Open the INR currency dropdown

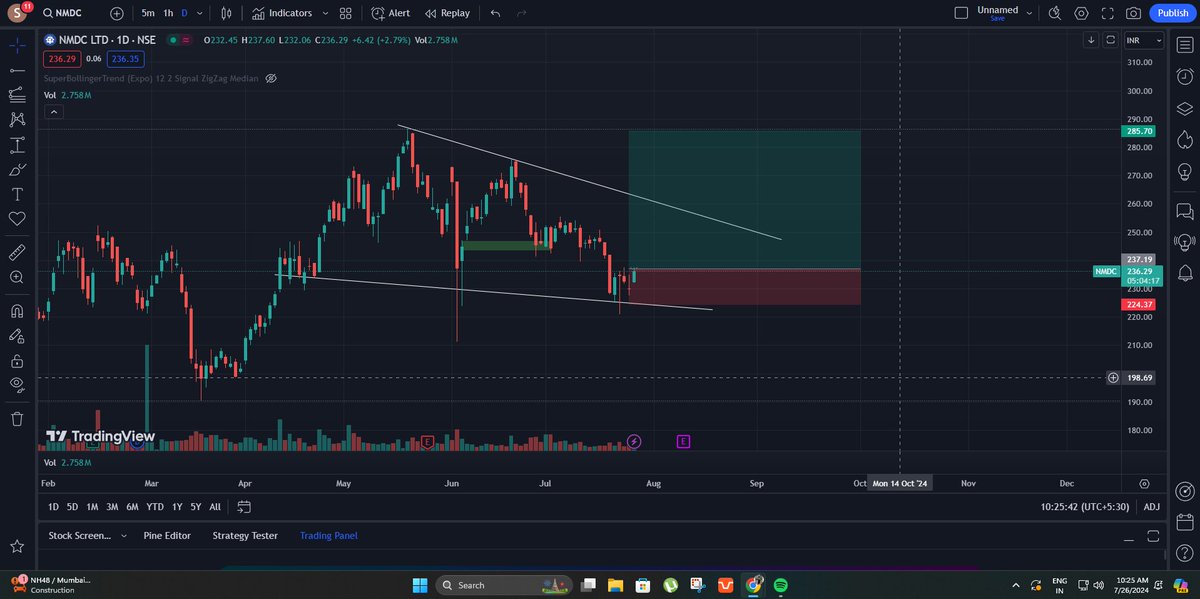[x=1144, y=40]
